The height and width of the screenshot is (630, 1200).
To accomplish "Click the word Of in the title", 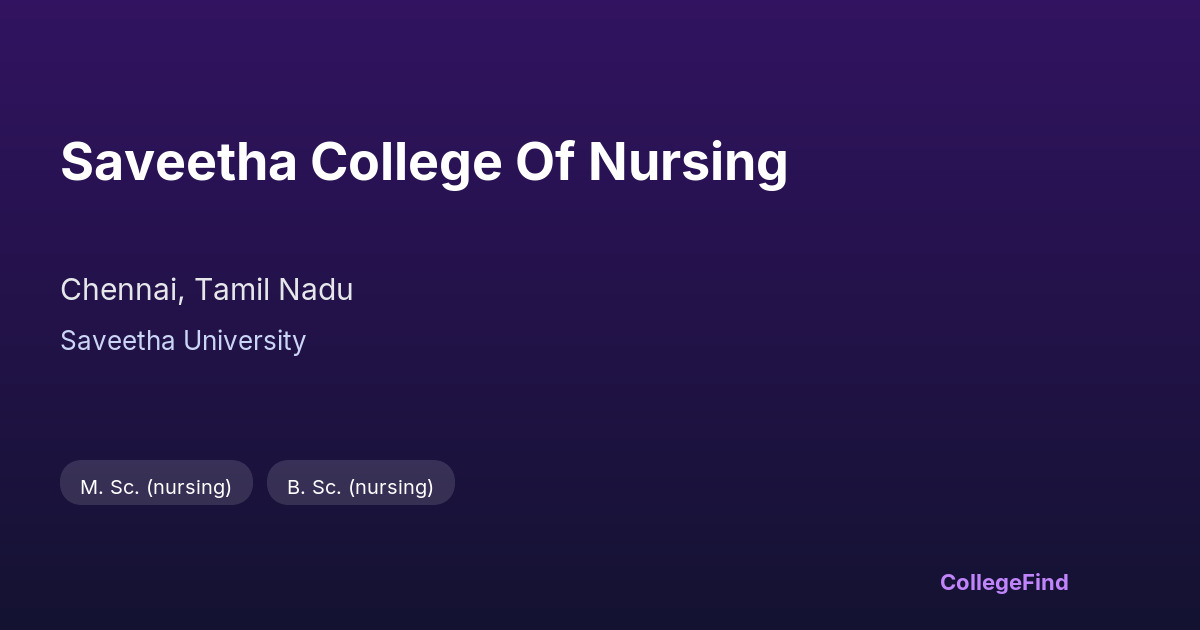I will (x=544, y=162).
